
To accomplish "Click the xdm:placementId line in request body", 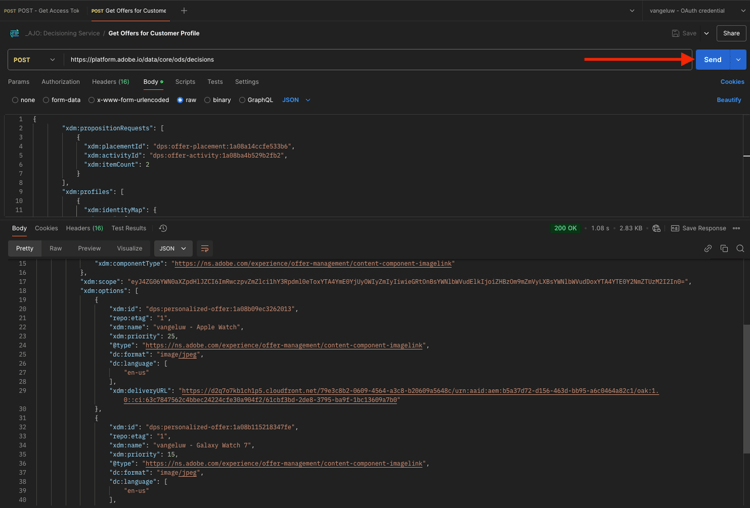I will pyautogui.click(x=189, y=146).
